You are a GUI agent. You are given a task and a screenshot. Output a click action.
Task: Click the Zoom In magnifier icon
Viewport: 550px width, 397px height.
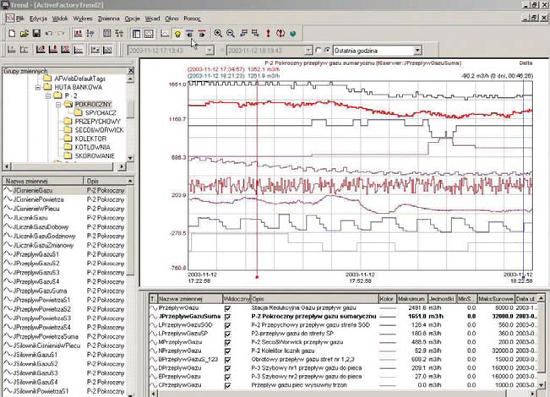click(218, 33)
